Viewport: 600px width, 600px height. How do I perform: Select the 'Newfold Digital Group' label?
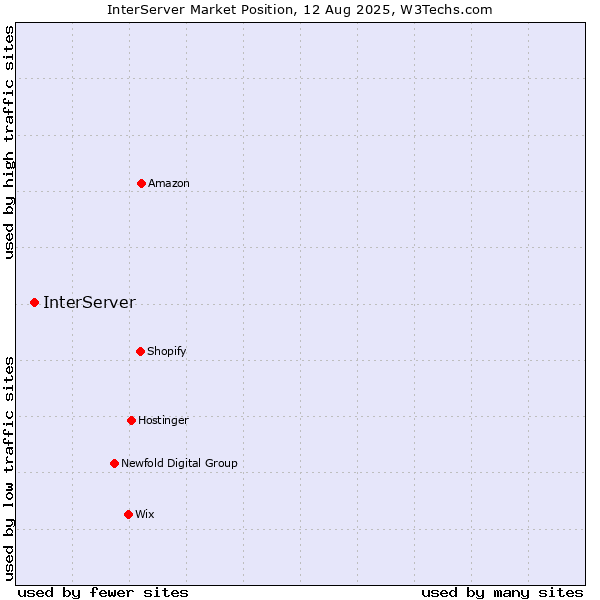coord(179,463)
